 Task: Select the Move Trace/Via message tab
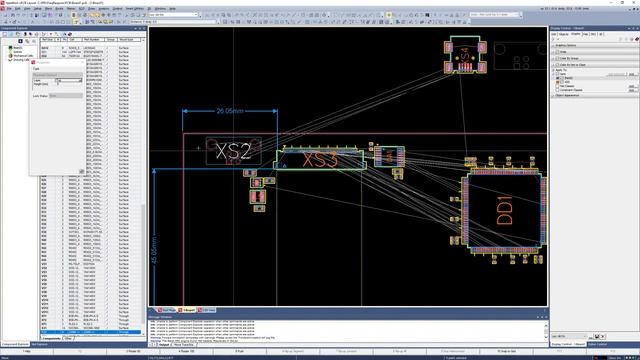(x=184, y=345)
